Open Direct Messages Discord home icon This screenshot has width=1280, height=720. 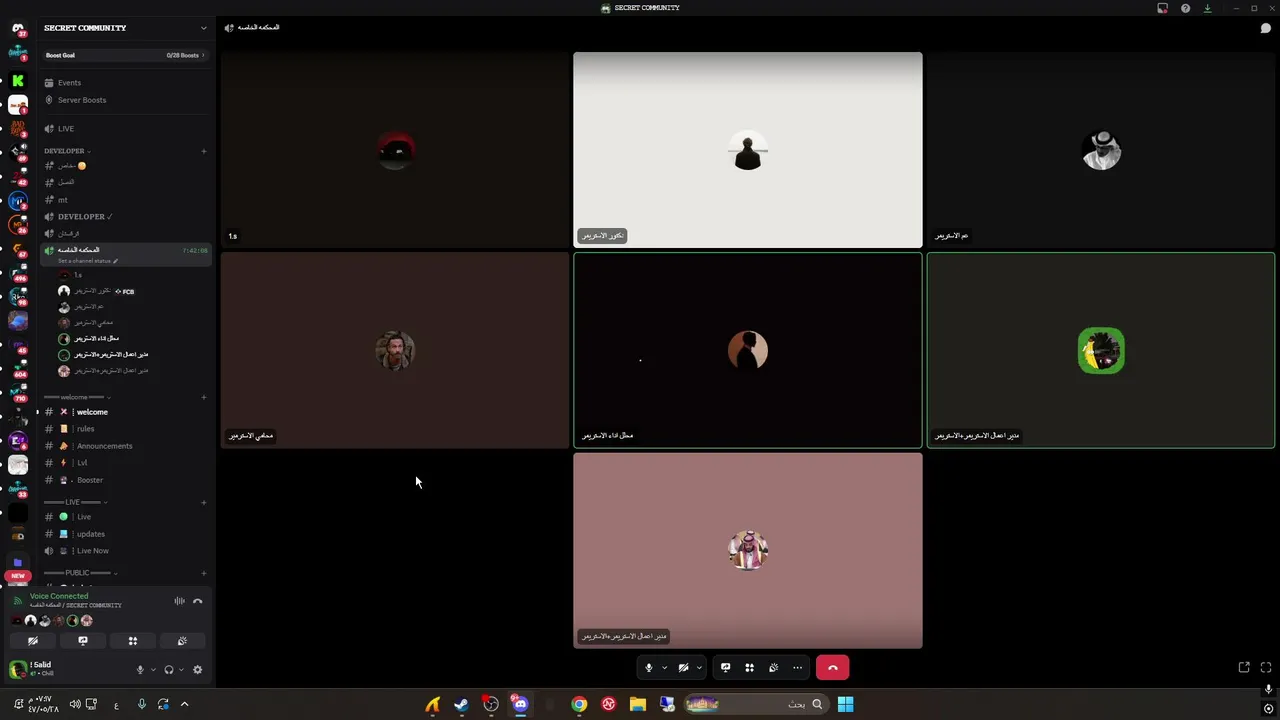point(18,30)
